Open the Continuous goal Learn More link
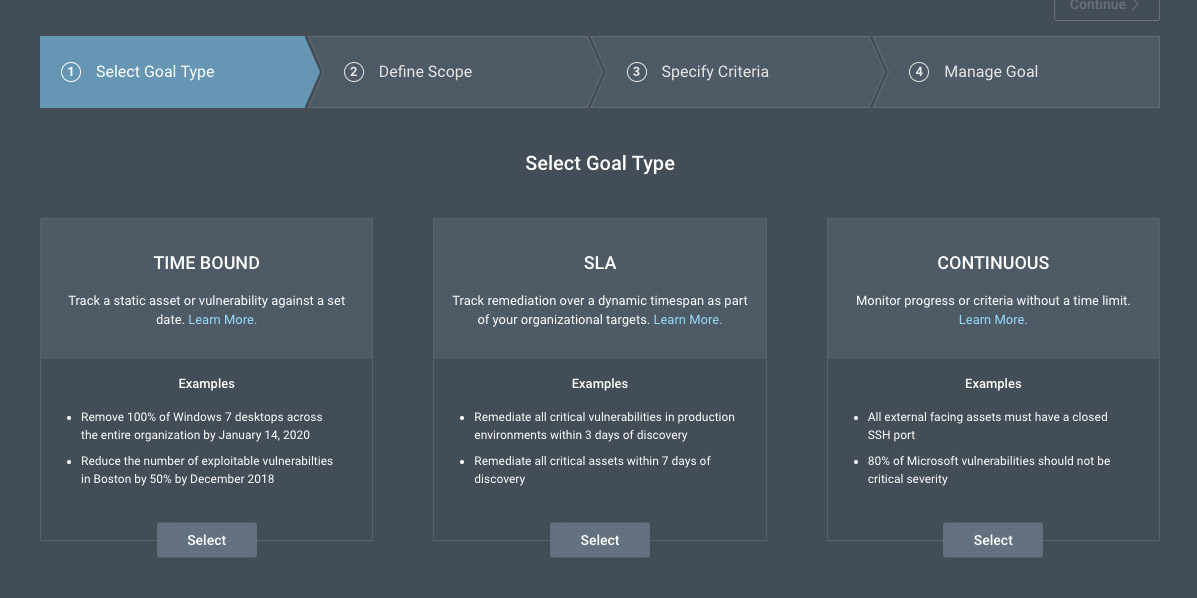The image size is (1197, 598). (x=993, y=320)
